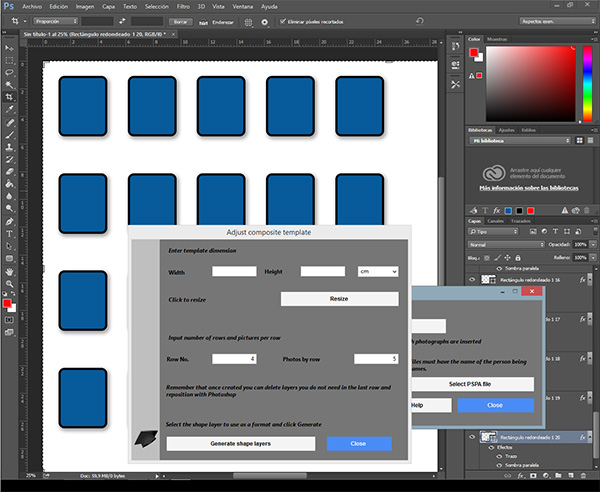Image resolution: width=600 pixels, height=492 pixels.
Task: Hide Rectángulo redondeado 1 16 layer
Action: click(472, 280)
